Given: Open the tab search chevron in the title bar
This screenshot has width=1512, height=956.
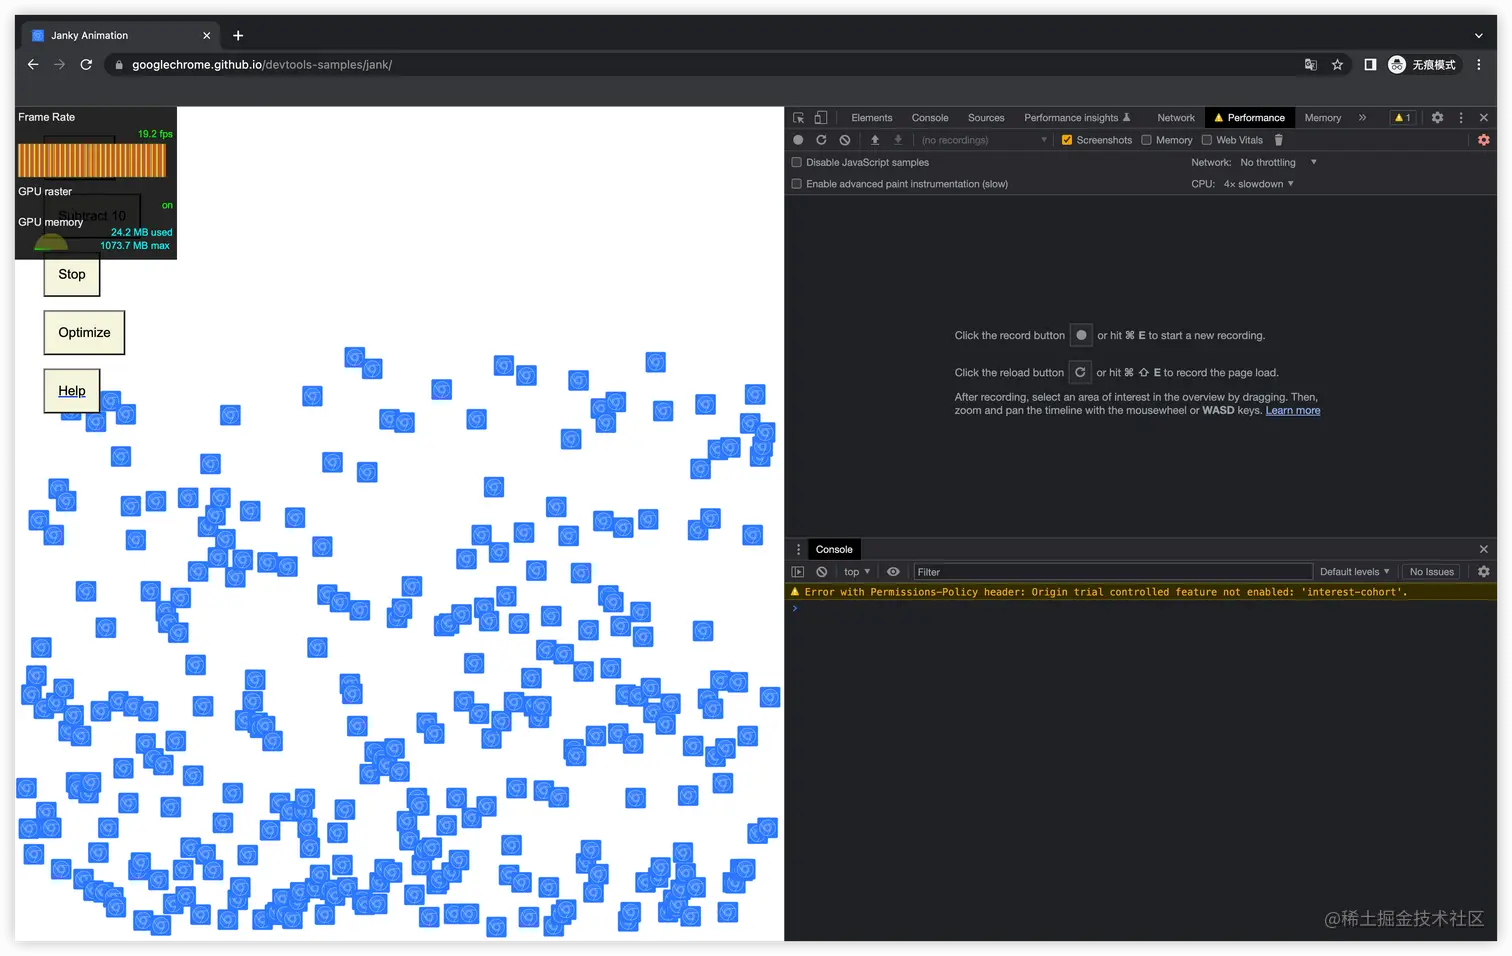Looking at the screenshot, I should click(x=1479, y=35).
